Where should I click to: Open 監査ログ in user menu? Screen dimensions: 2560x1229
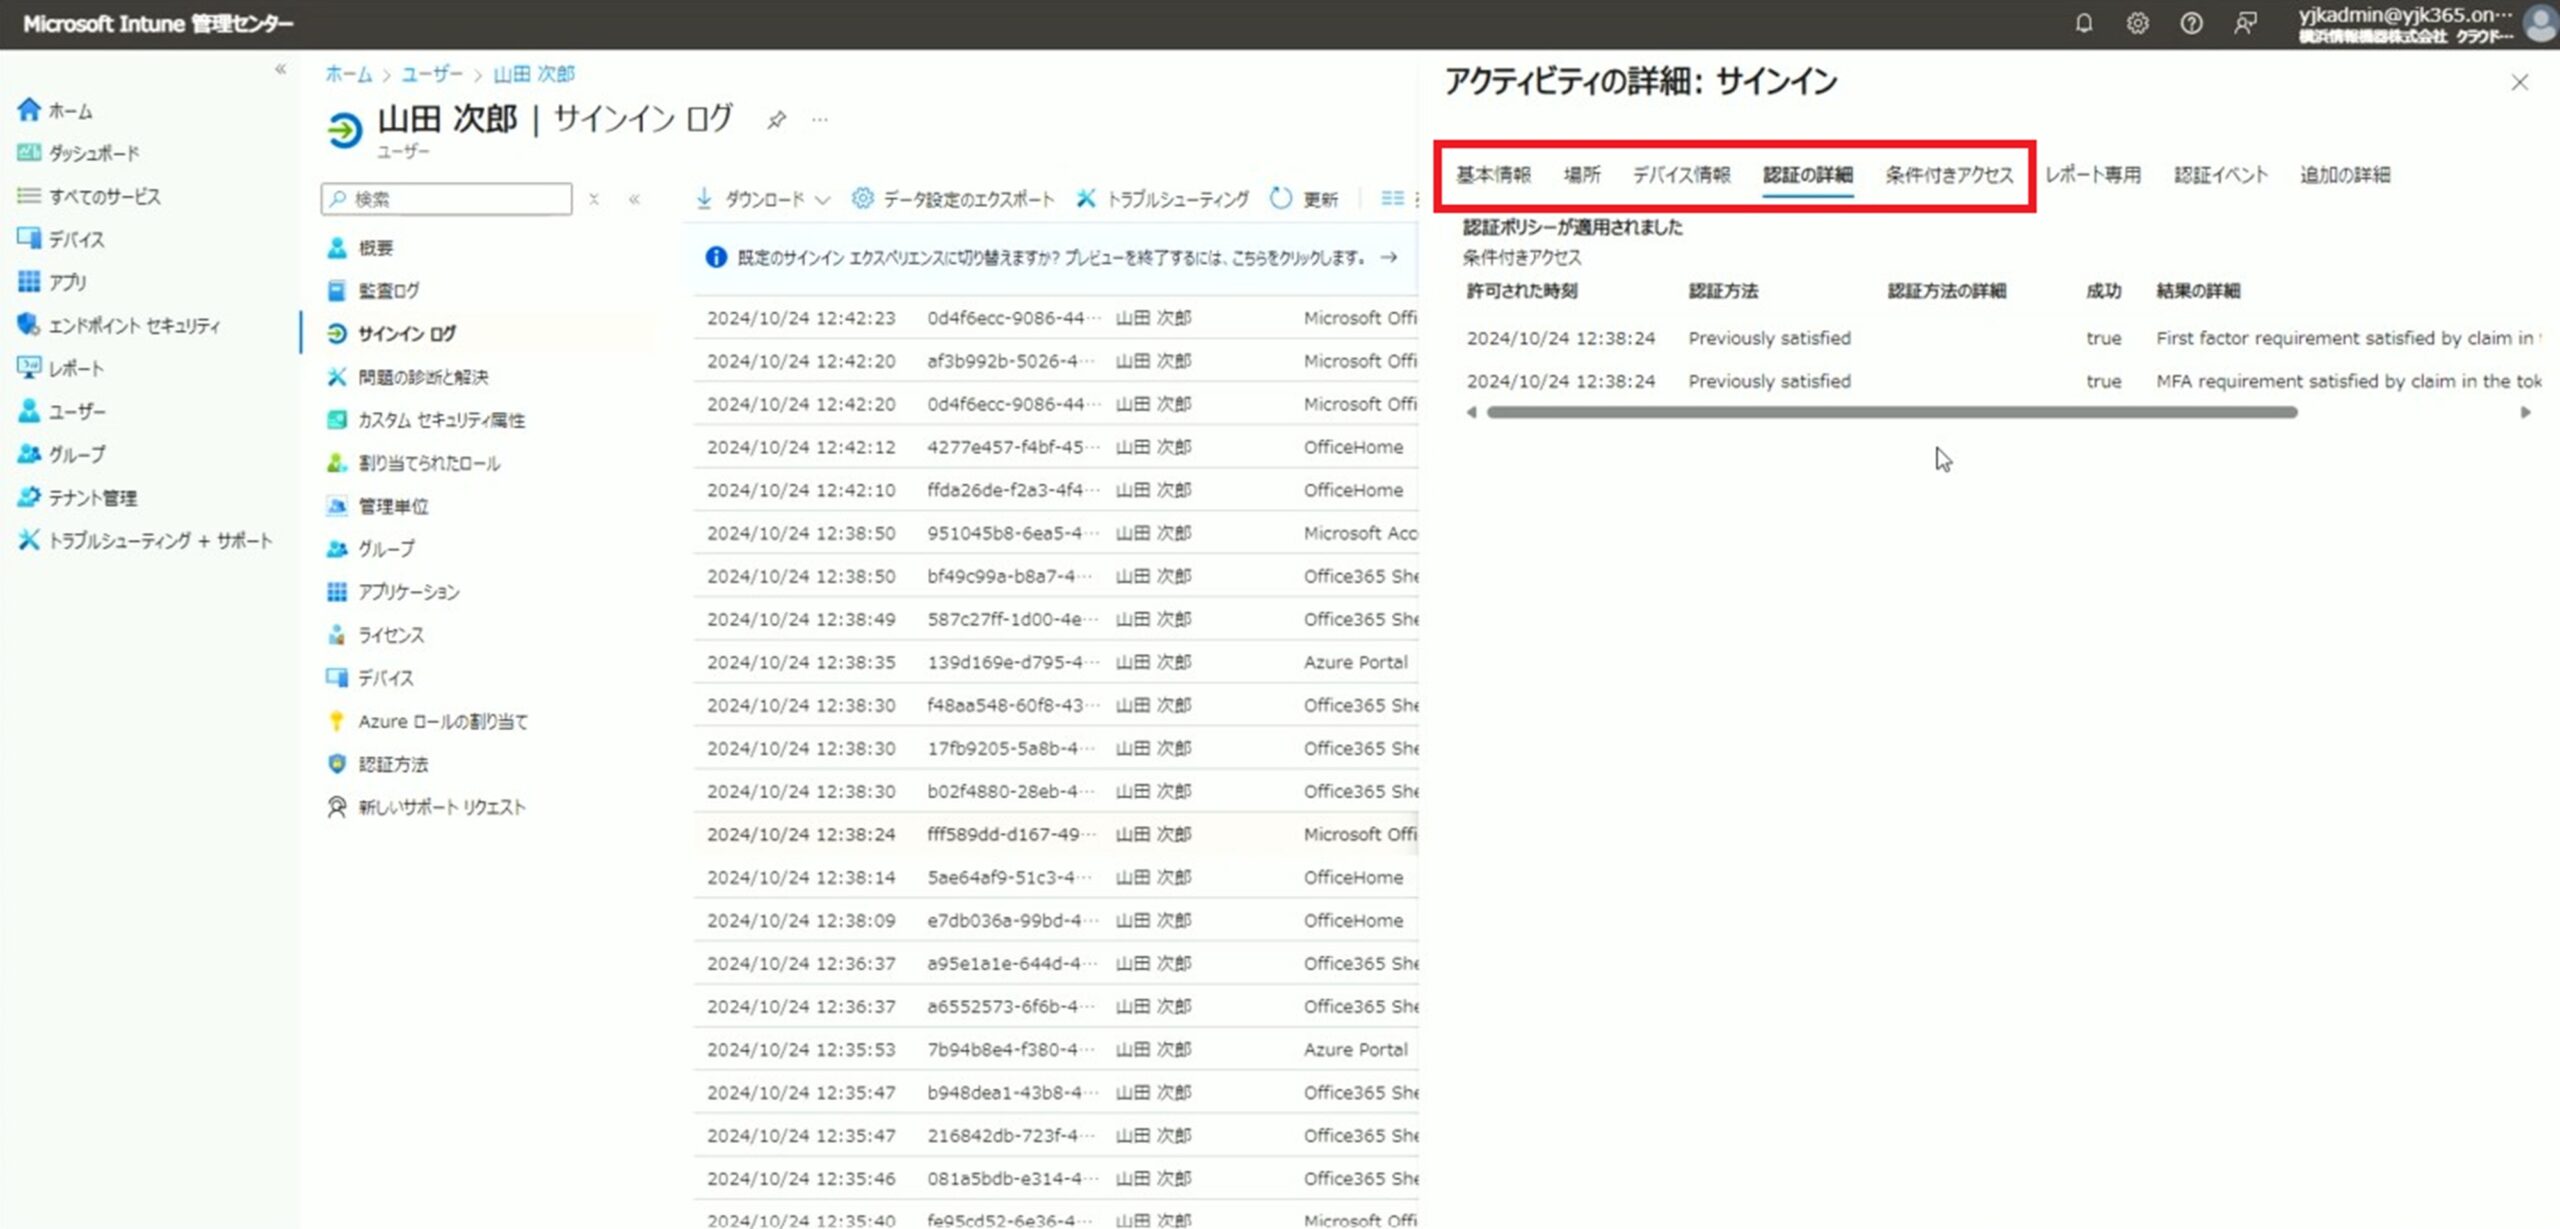[x=373, y=291]
